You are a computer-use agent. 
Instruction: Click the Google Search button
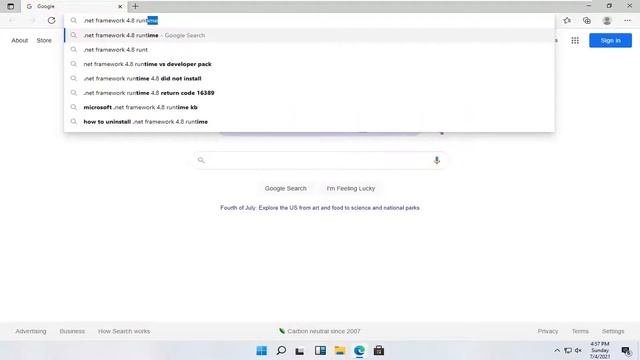285,188
